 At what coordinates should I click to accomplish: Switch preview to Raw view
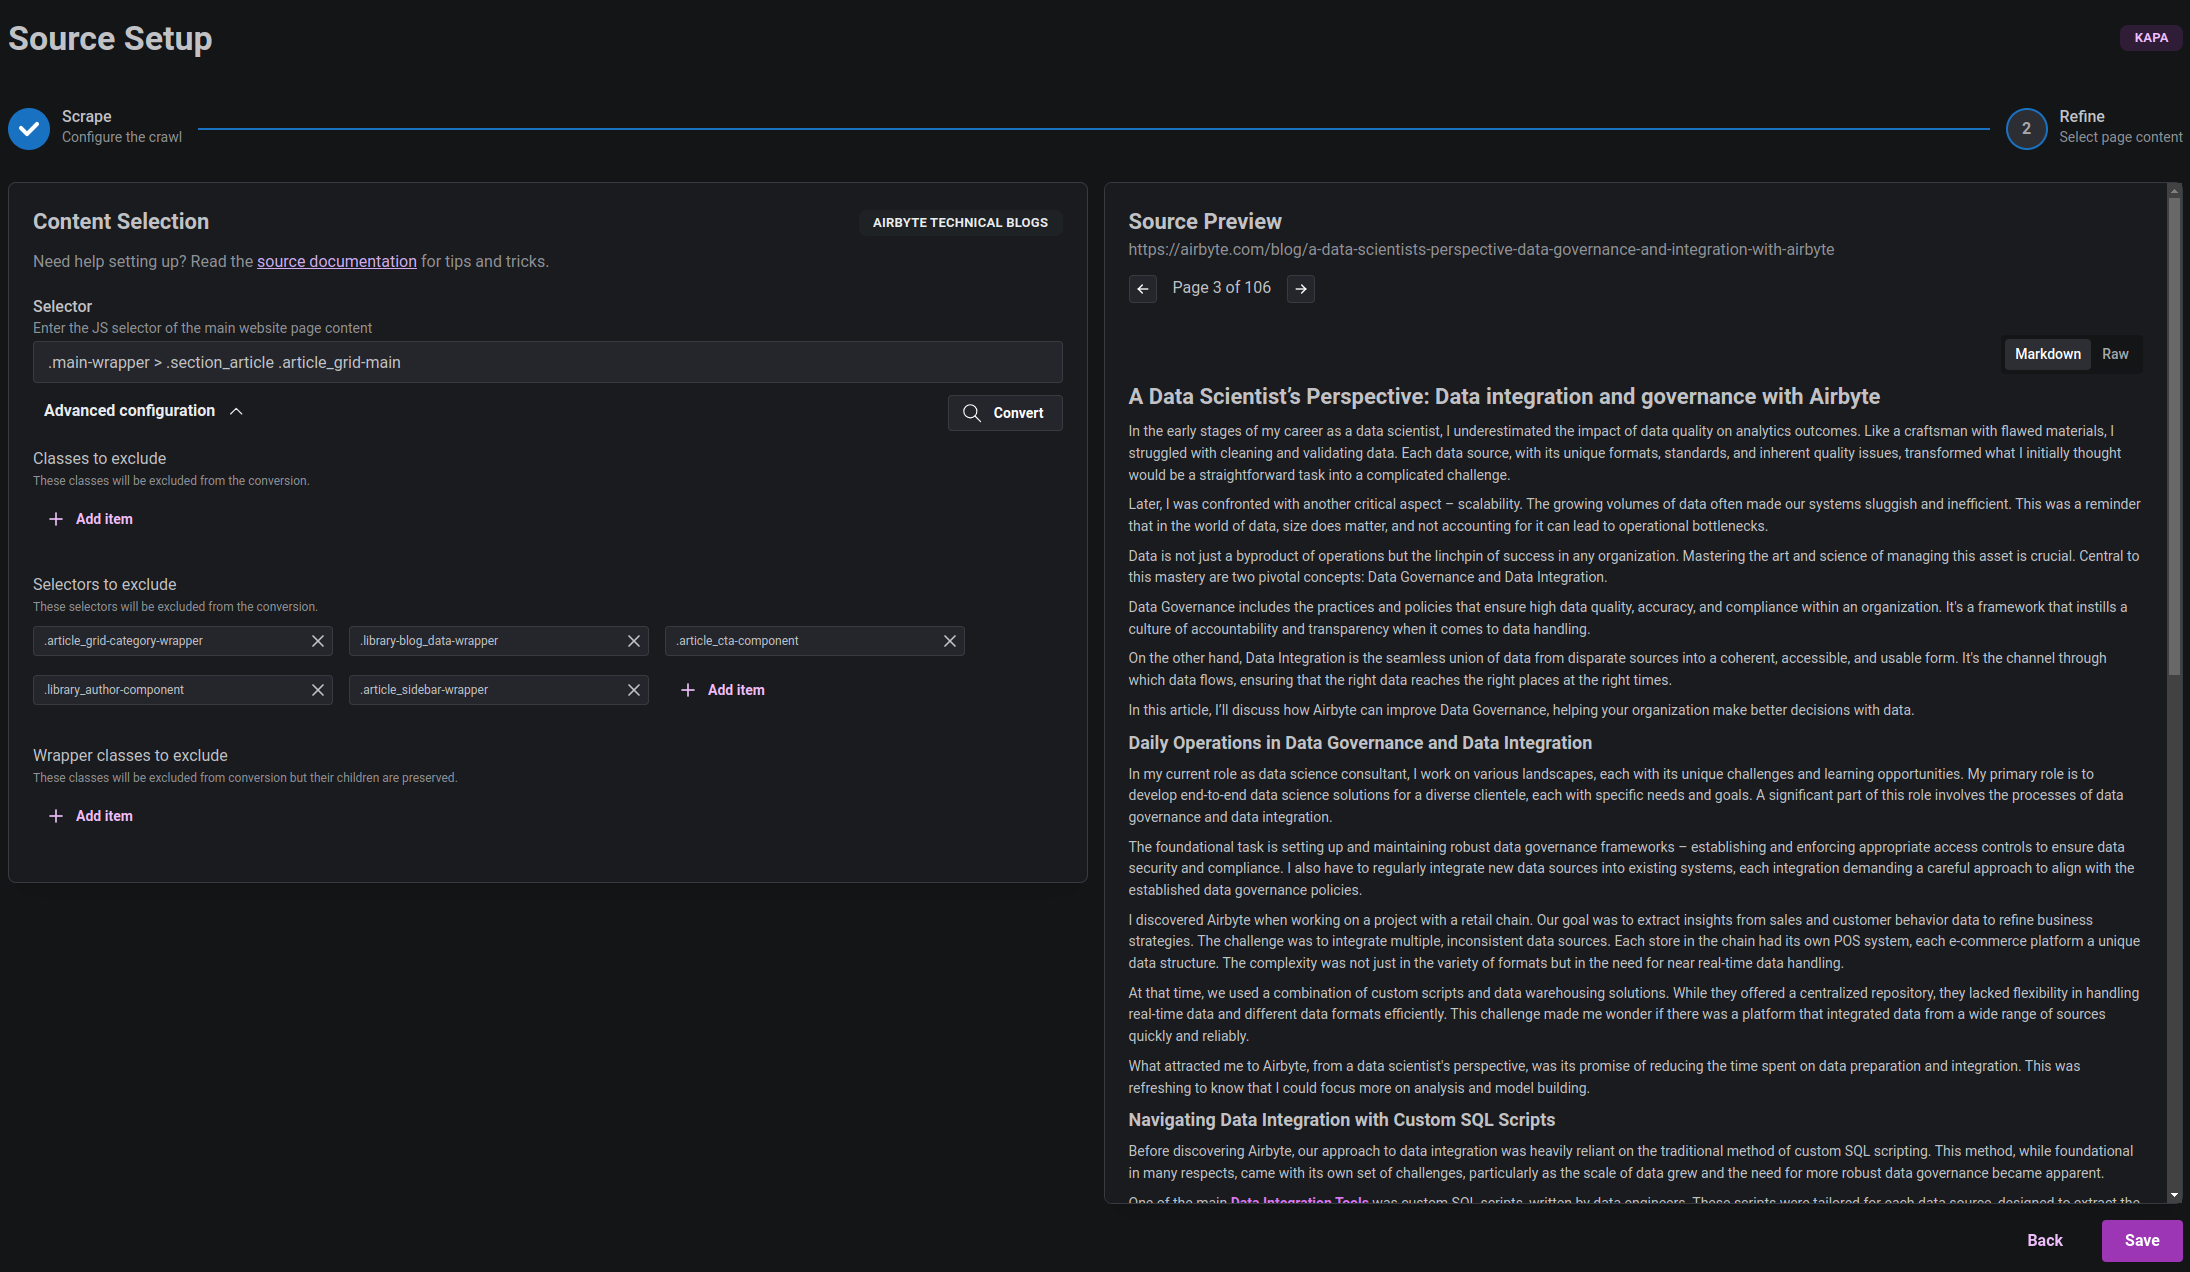pyautogui.click(x=2115, y=354)
